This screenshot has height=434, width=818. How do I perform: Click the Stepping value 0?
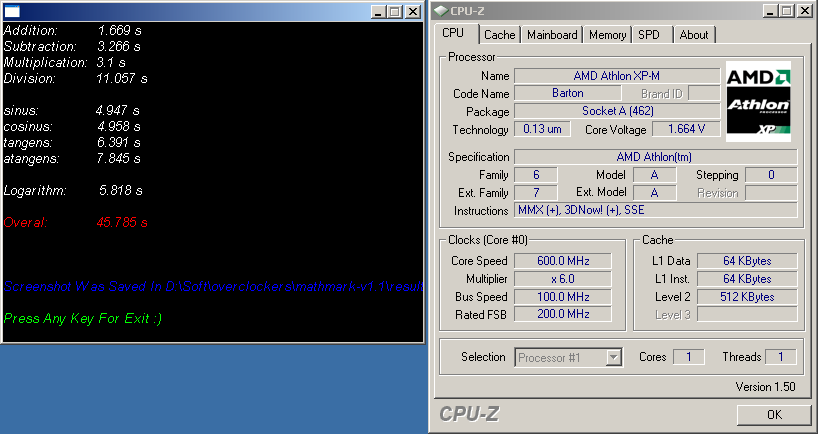[771, 175]
